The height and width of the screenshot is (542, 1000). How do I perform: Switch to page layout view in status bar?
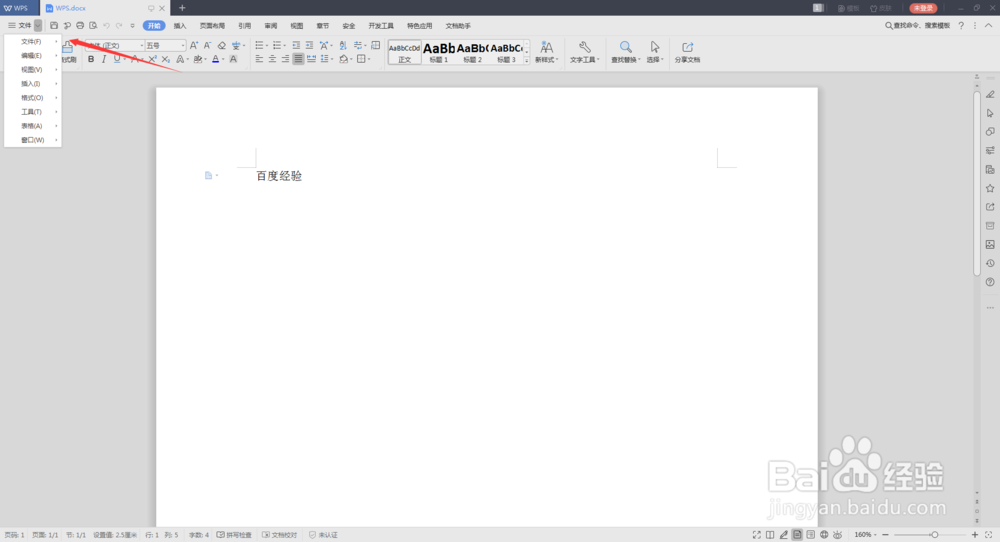tap(797, 535)
